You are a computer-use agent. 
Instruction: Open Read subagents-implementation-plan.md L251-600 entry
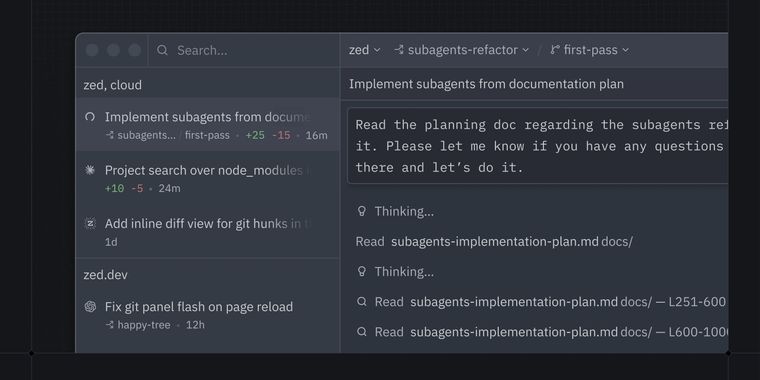click(x=541, y=302)
